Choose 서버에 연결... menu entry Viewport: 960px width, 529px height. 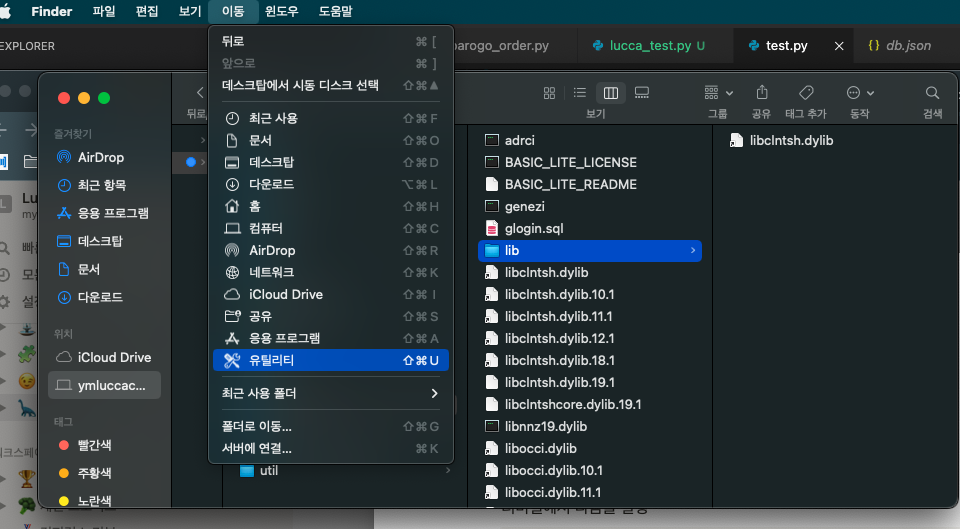point(331,448)
